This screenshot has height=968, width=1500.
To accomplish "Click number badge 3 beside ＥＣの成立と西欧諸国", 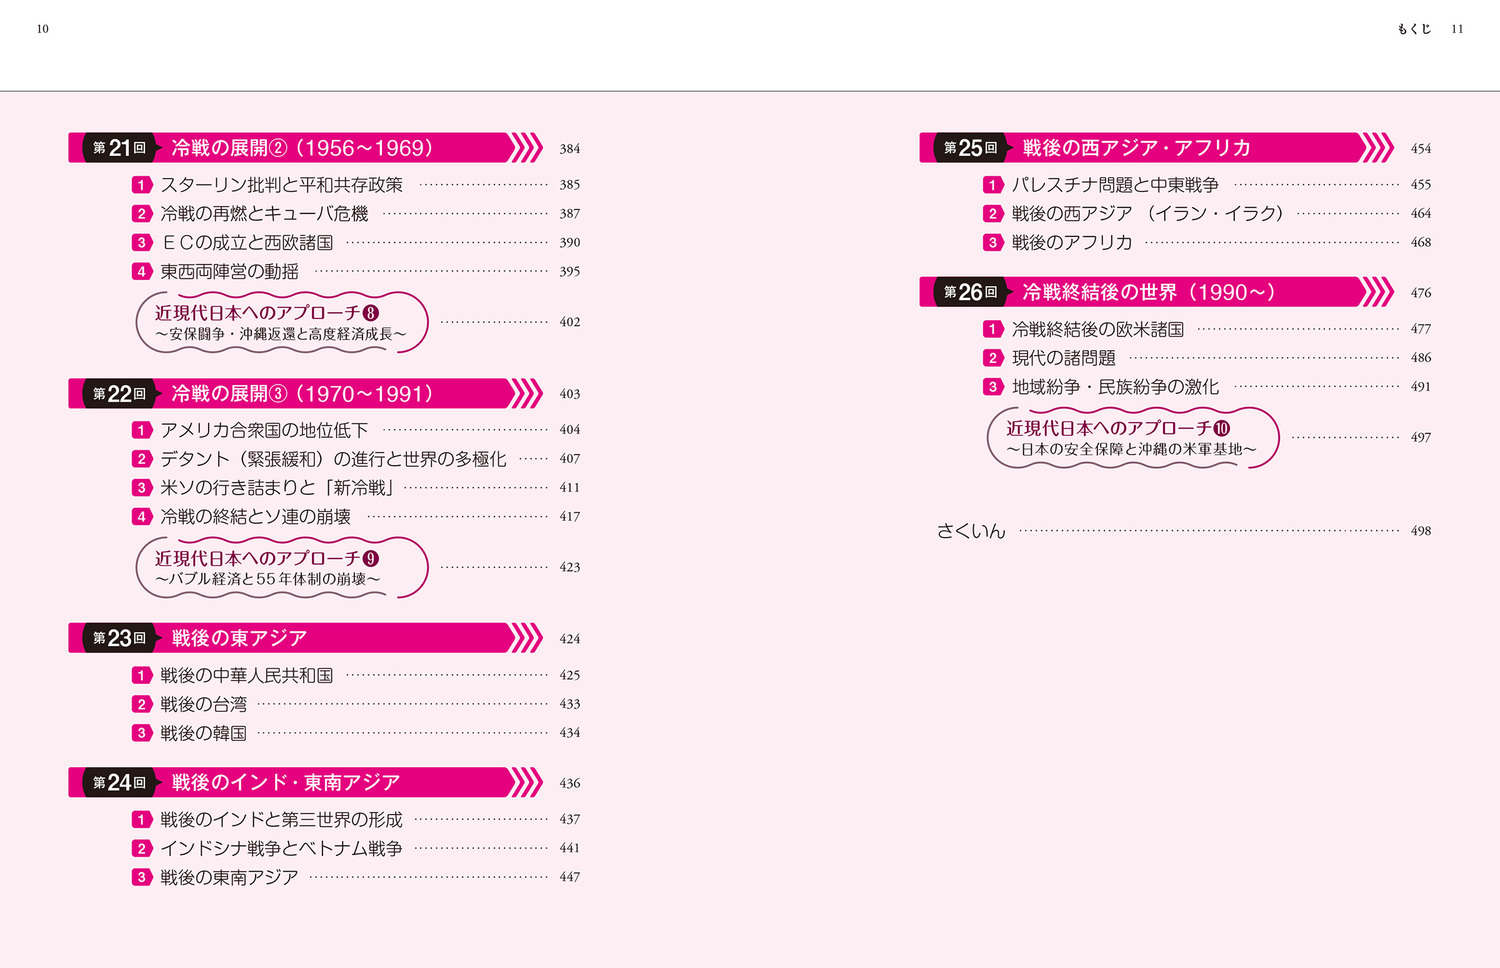I will 142,243.
